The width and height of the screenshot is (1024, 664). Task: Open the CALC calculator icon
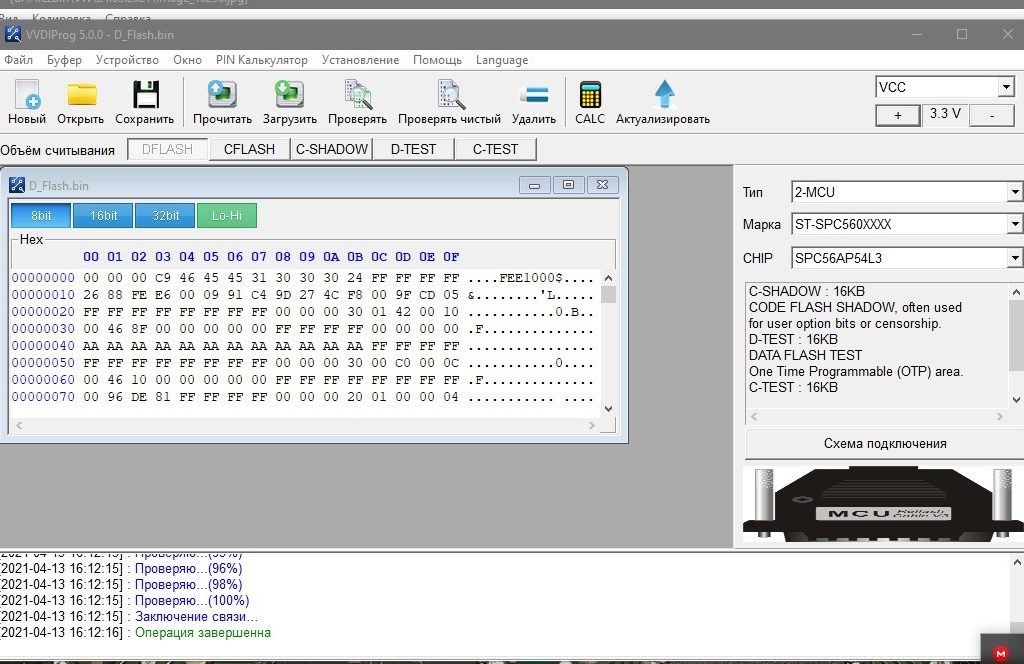coord(590,95)
